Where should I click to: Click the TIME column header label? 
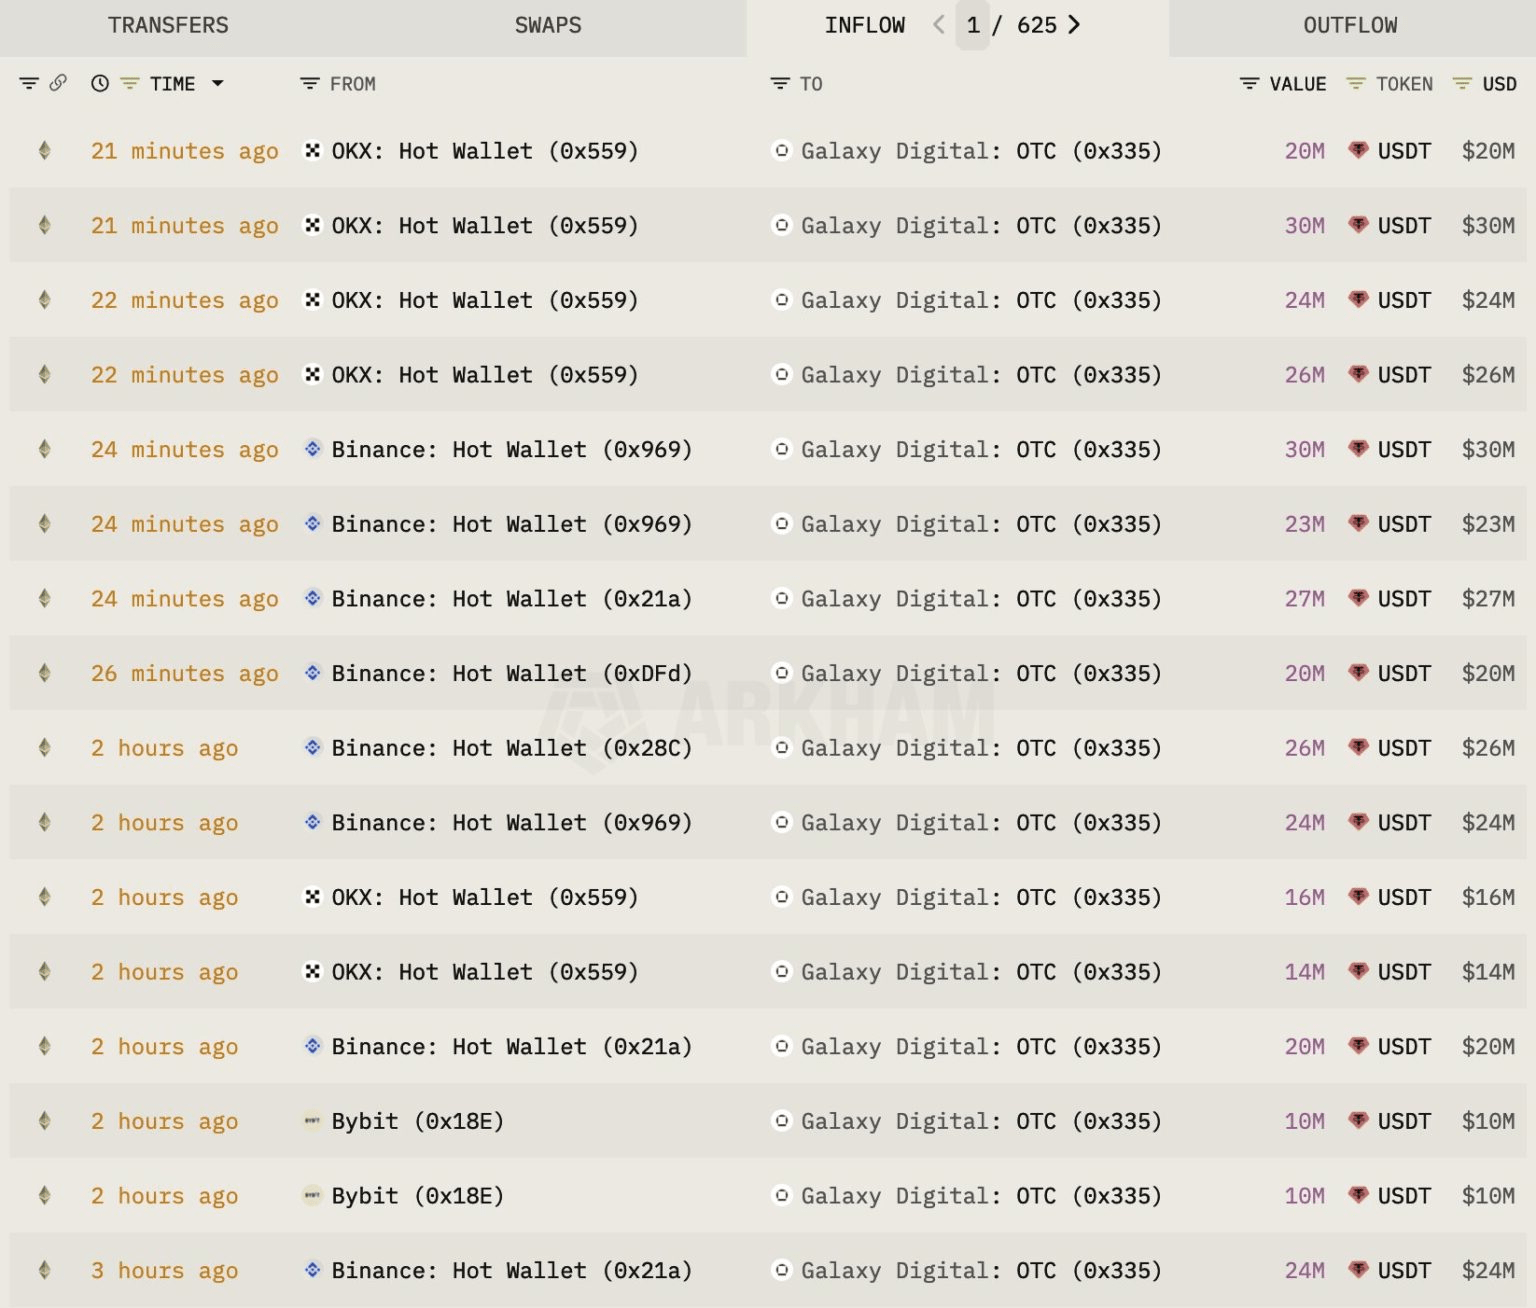(173, 84)
